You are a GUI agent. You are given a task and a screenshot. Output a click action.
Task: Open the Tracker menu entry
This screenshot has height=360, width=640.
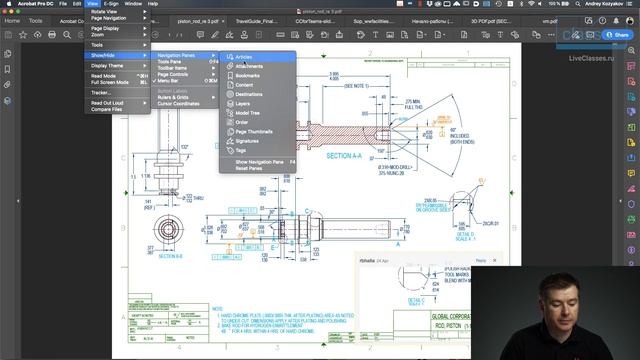point(117,93)
